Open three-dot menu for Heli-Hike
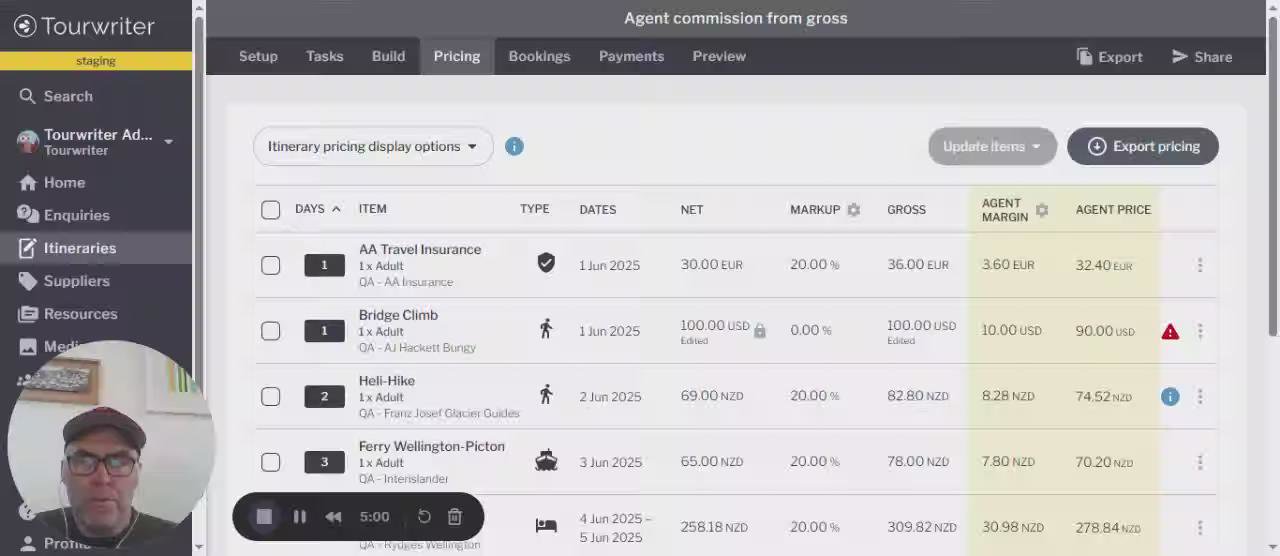The height and width of the screenshot is (556, 1280). pyautogui.click(x=1200, y=397)
